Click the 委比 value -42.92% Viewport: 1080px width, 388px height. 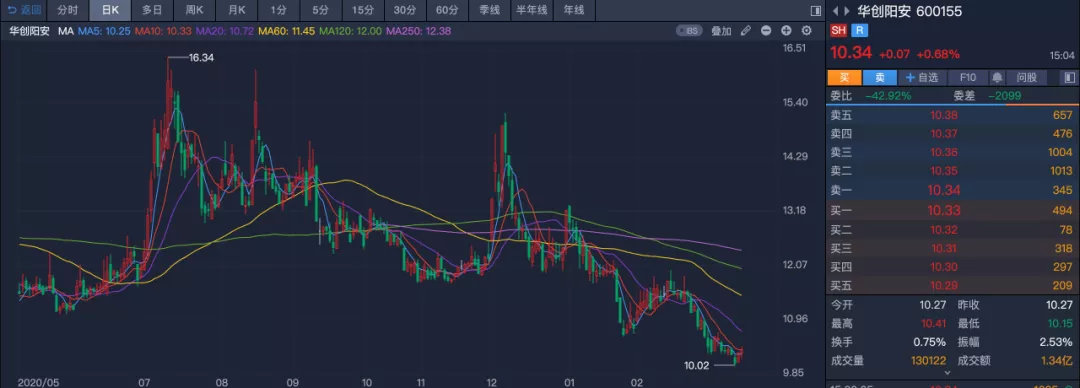[x=888, y=96]
